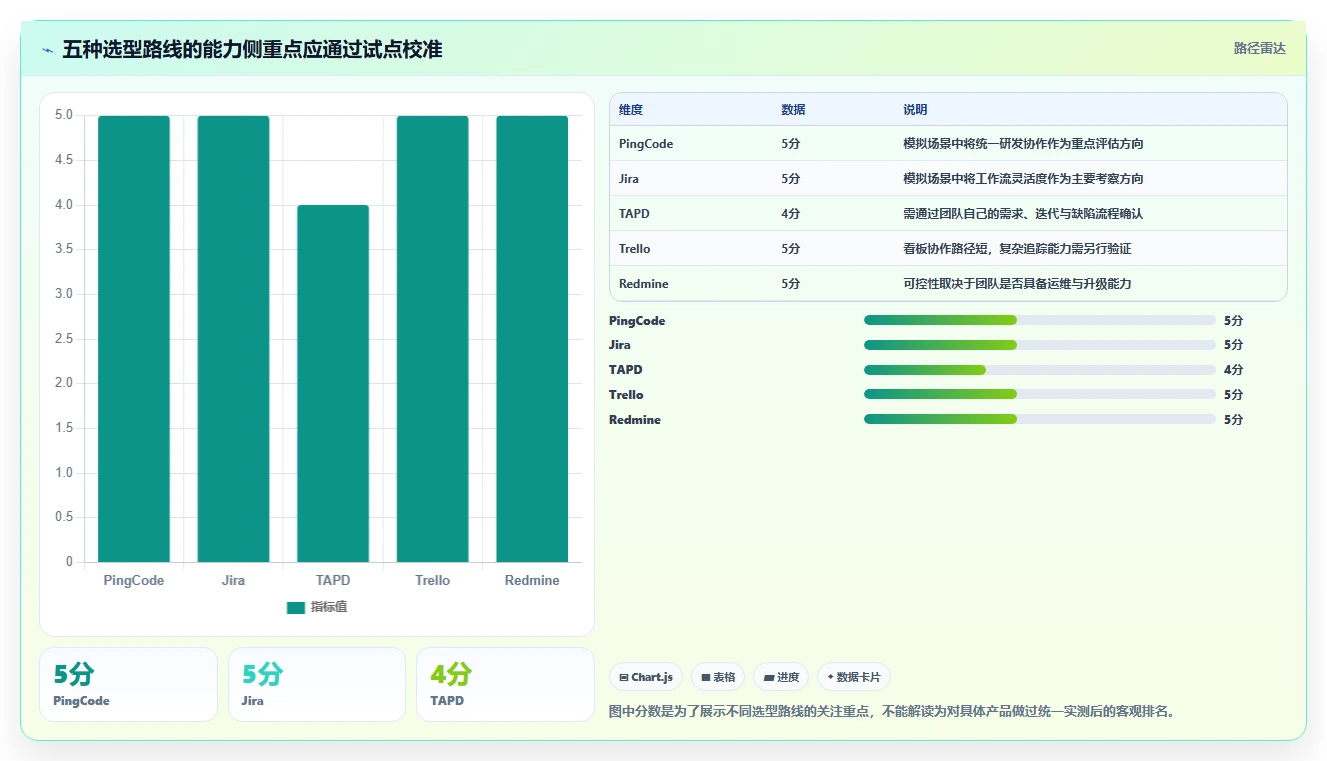
Task: Click 看板协作路径短，复杂追踪能力需另行验证 description
Action: click(x=1017, y=249)
